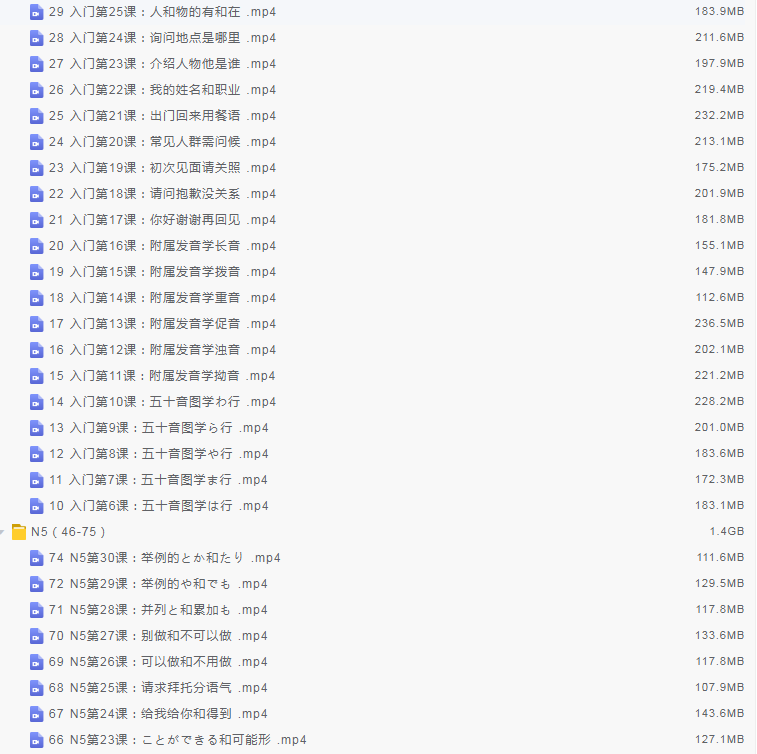Click the N5（46-75）yellow folder icon
Viewport: 757px width, 754px height.
[x=19, y=532]
